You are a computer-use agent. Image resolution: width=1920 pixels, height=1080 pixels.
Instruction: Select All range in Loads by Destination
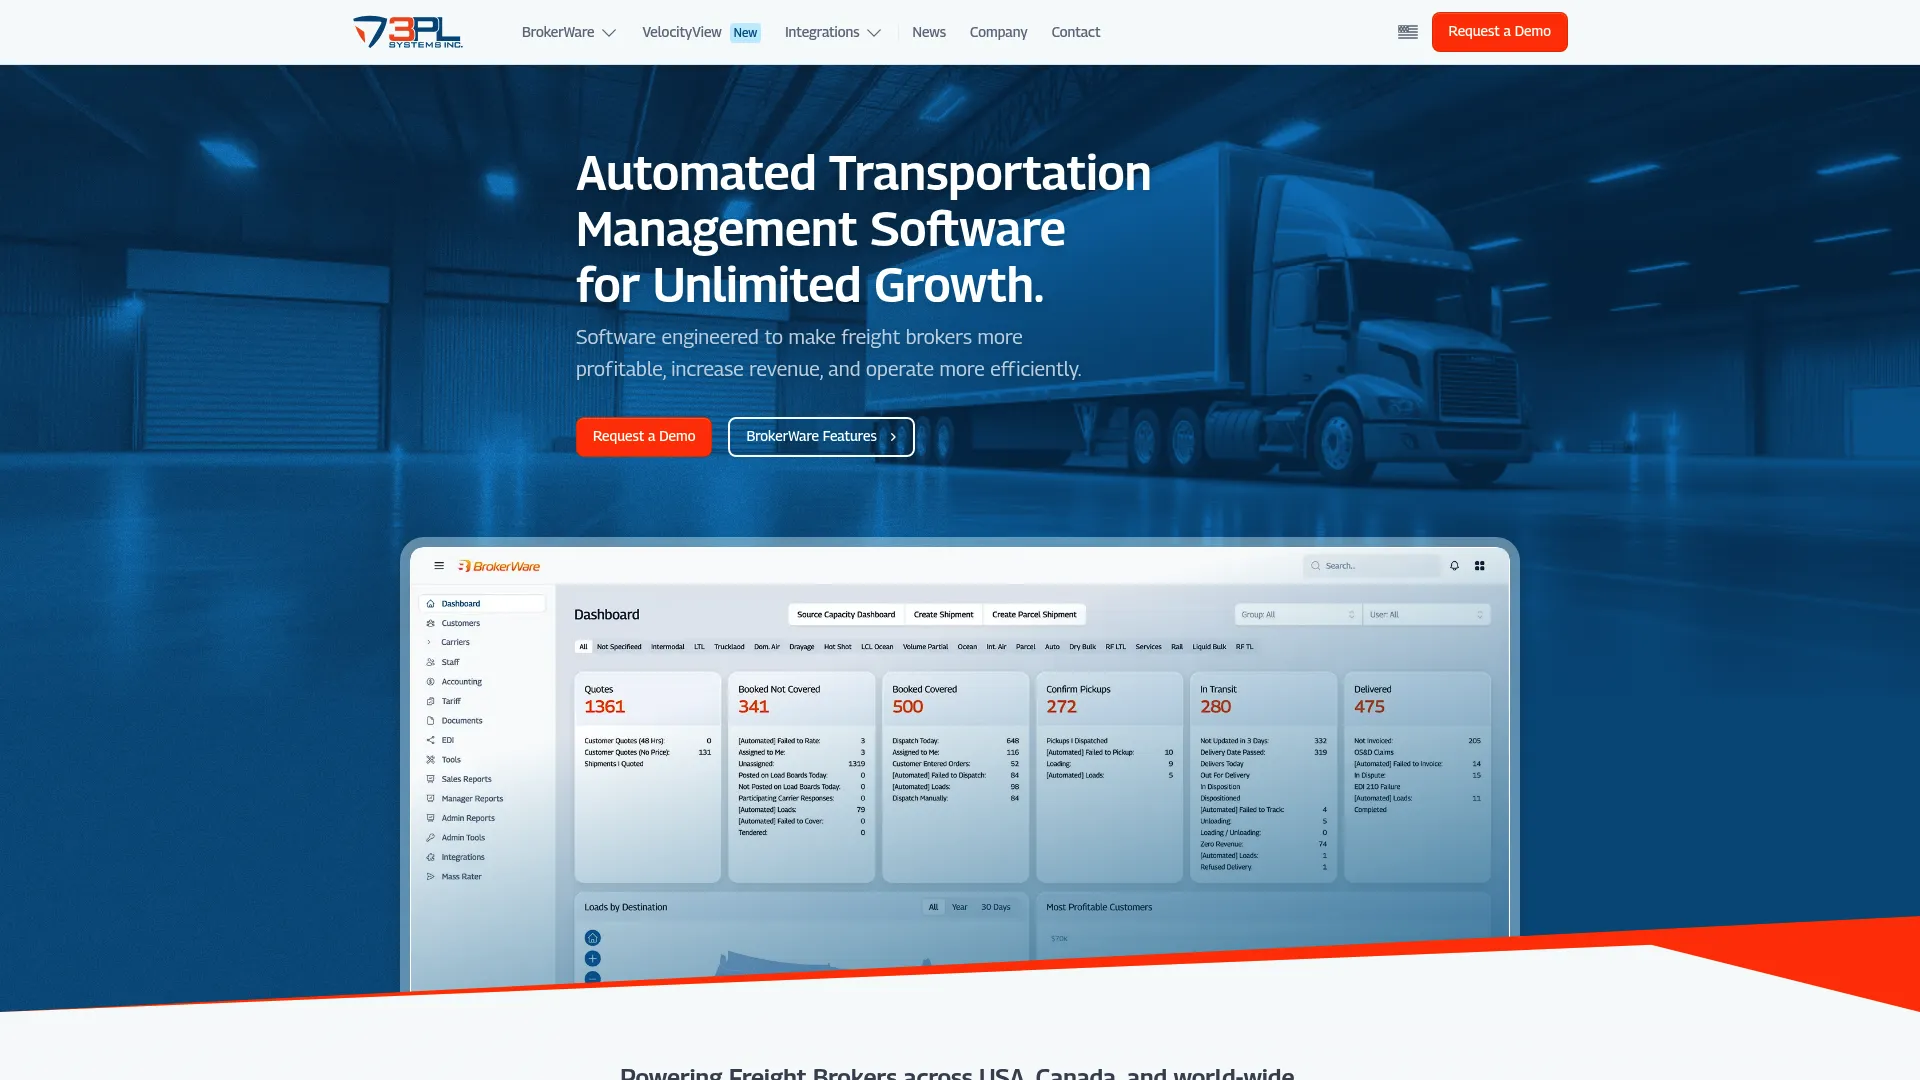pyautogui.click(x=933, y=908)
